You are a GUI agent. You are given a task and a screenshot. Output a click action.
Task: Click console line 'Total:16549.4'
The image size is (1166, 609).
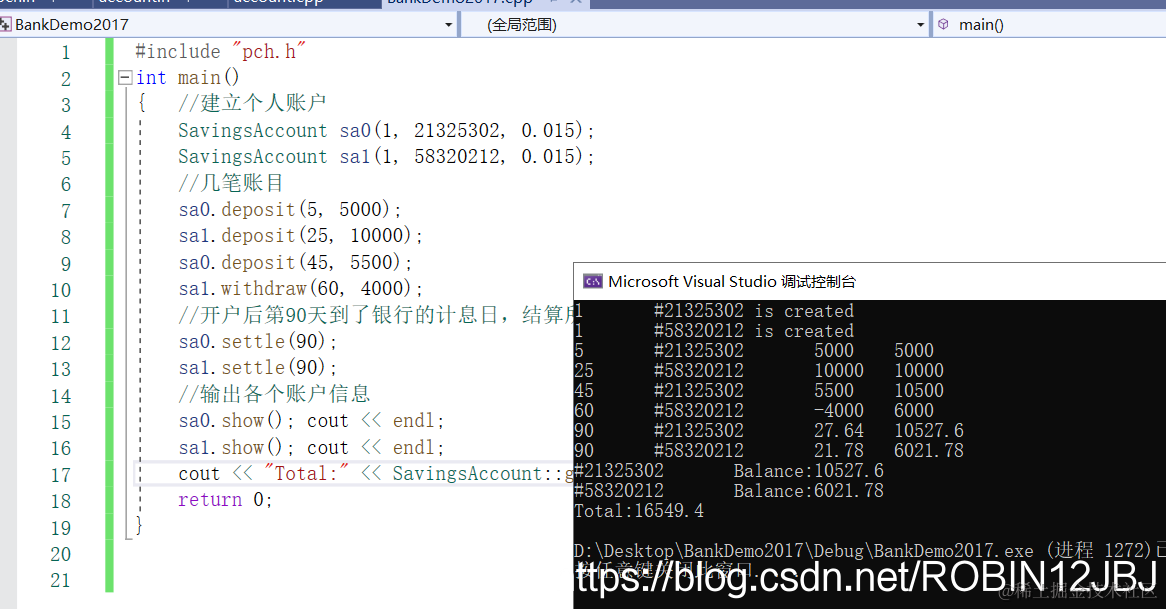coord(639,511)
